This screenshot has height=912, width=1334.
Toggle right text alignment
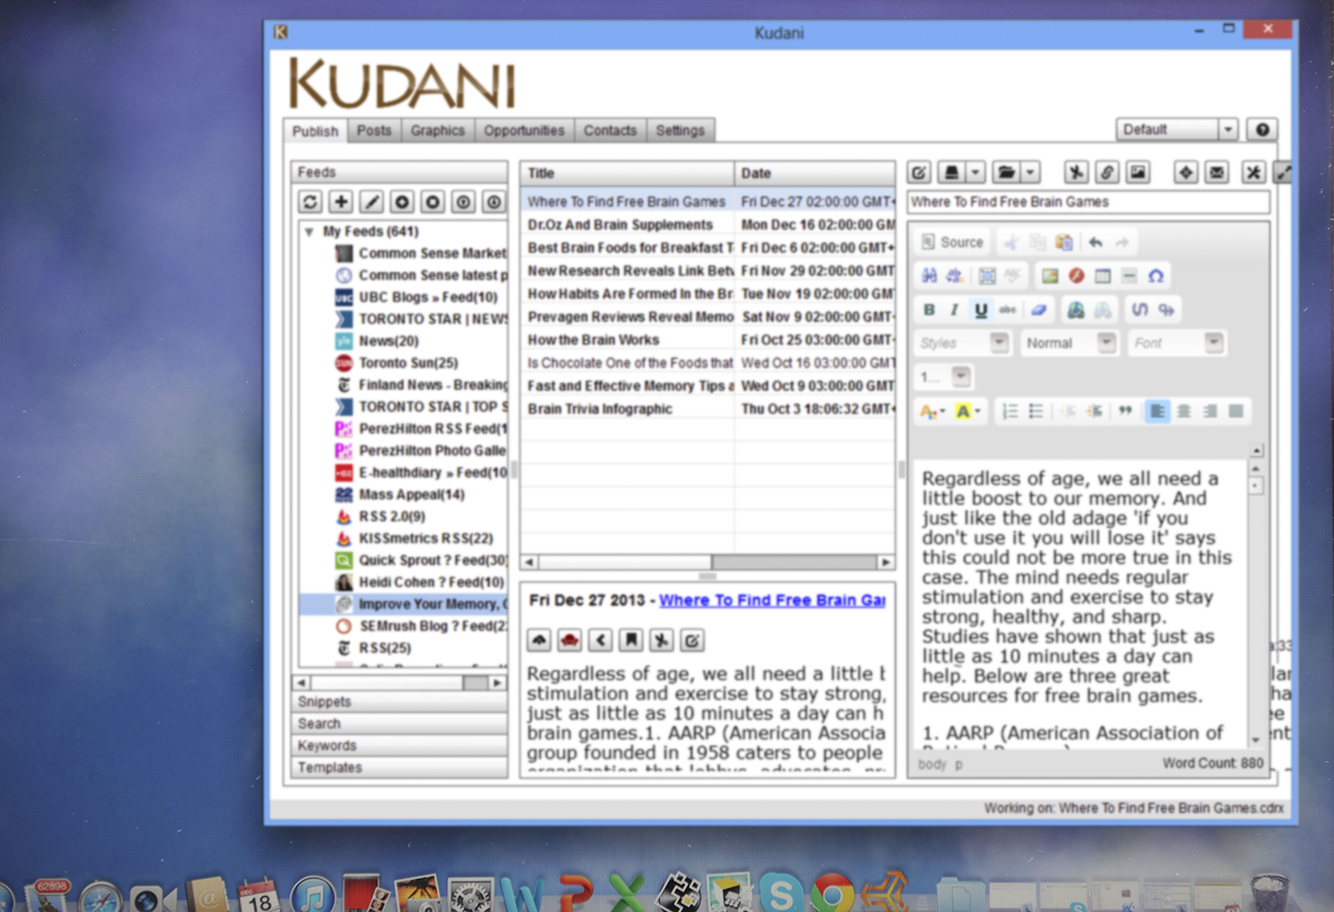pos(1210,411)
